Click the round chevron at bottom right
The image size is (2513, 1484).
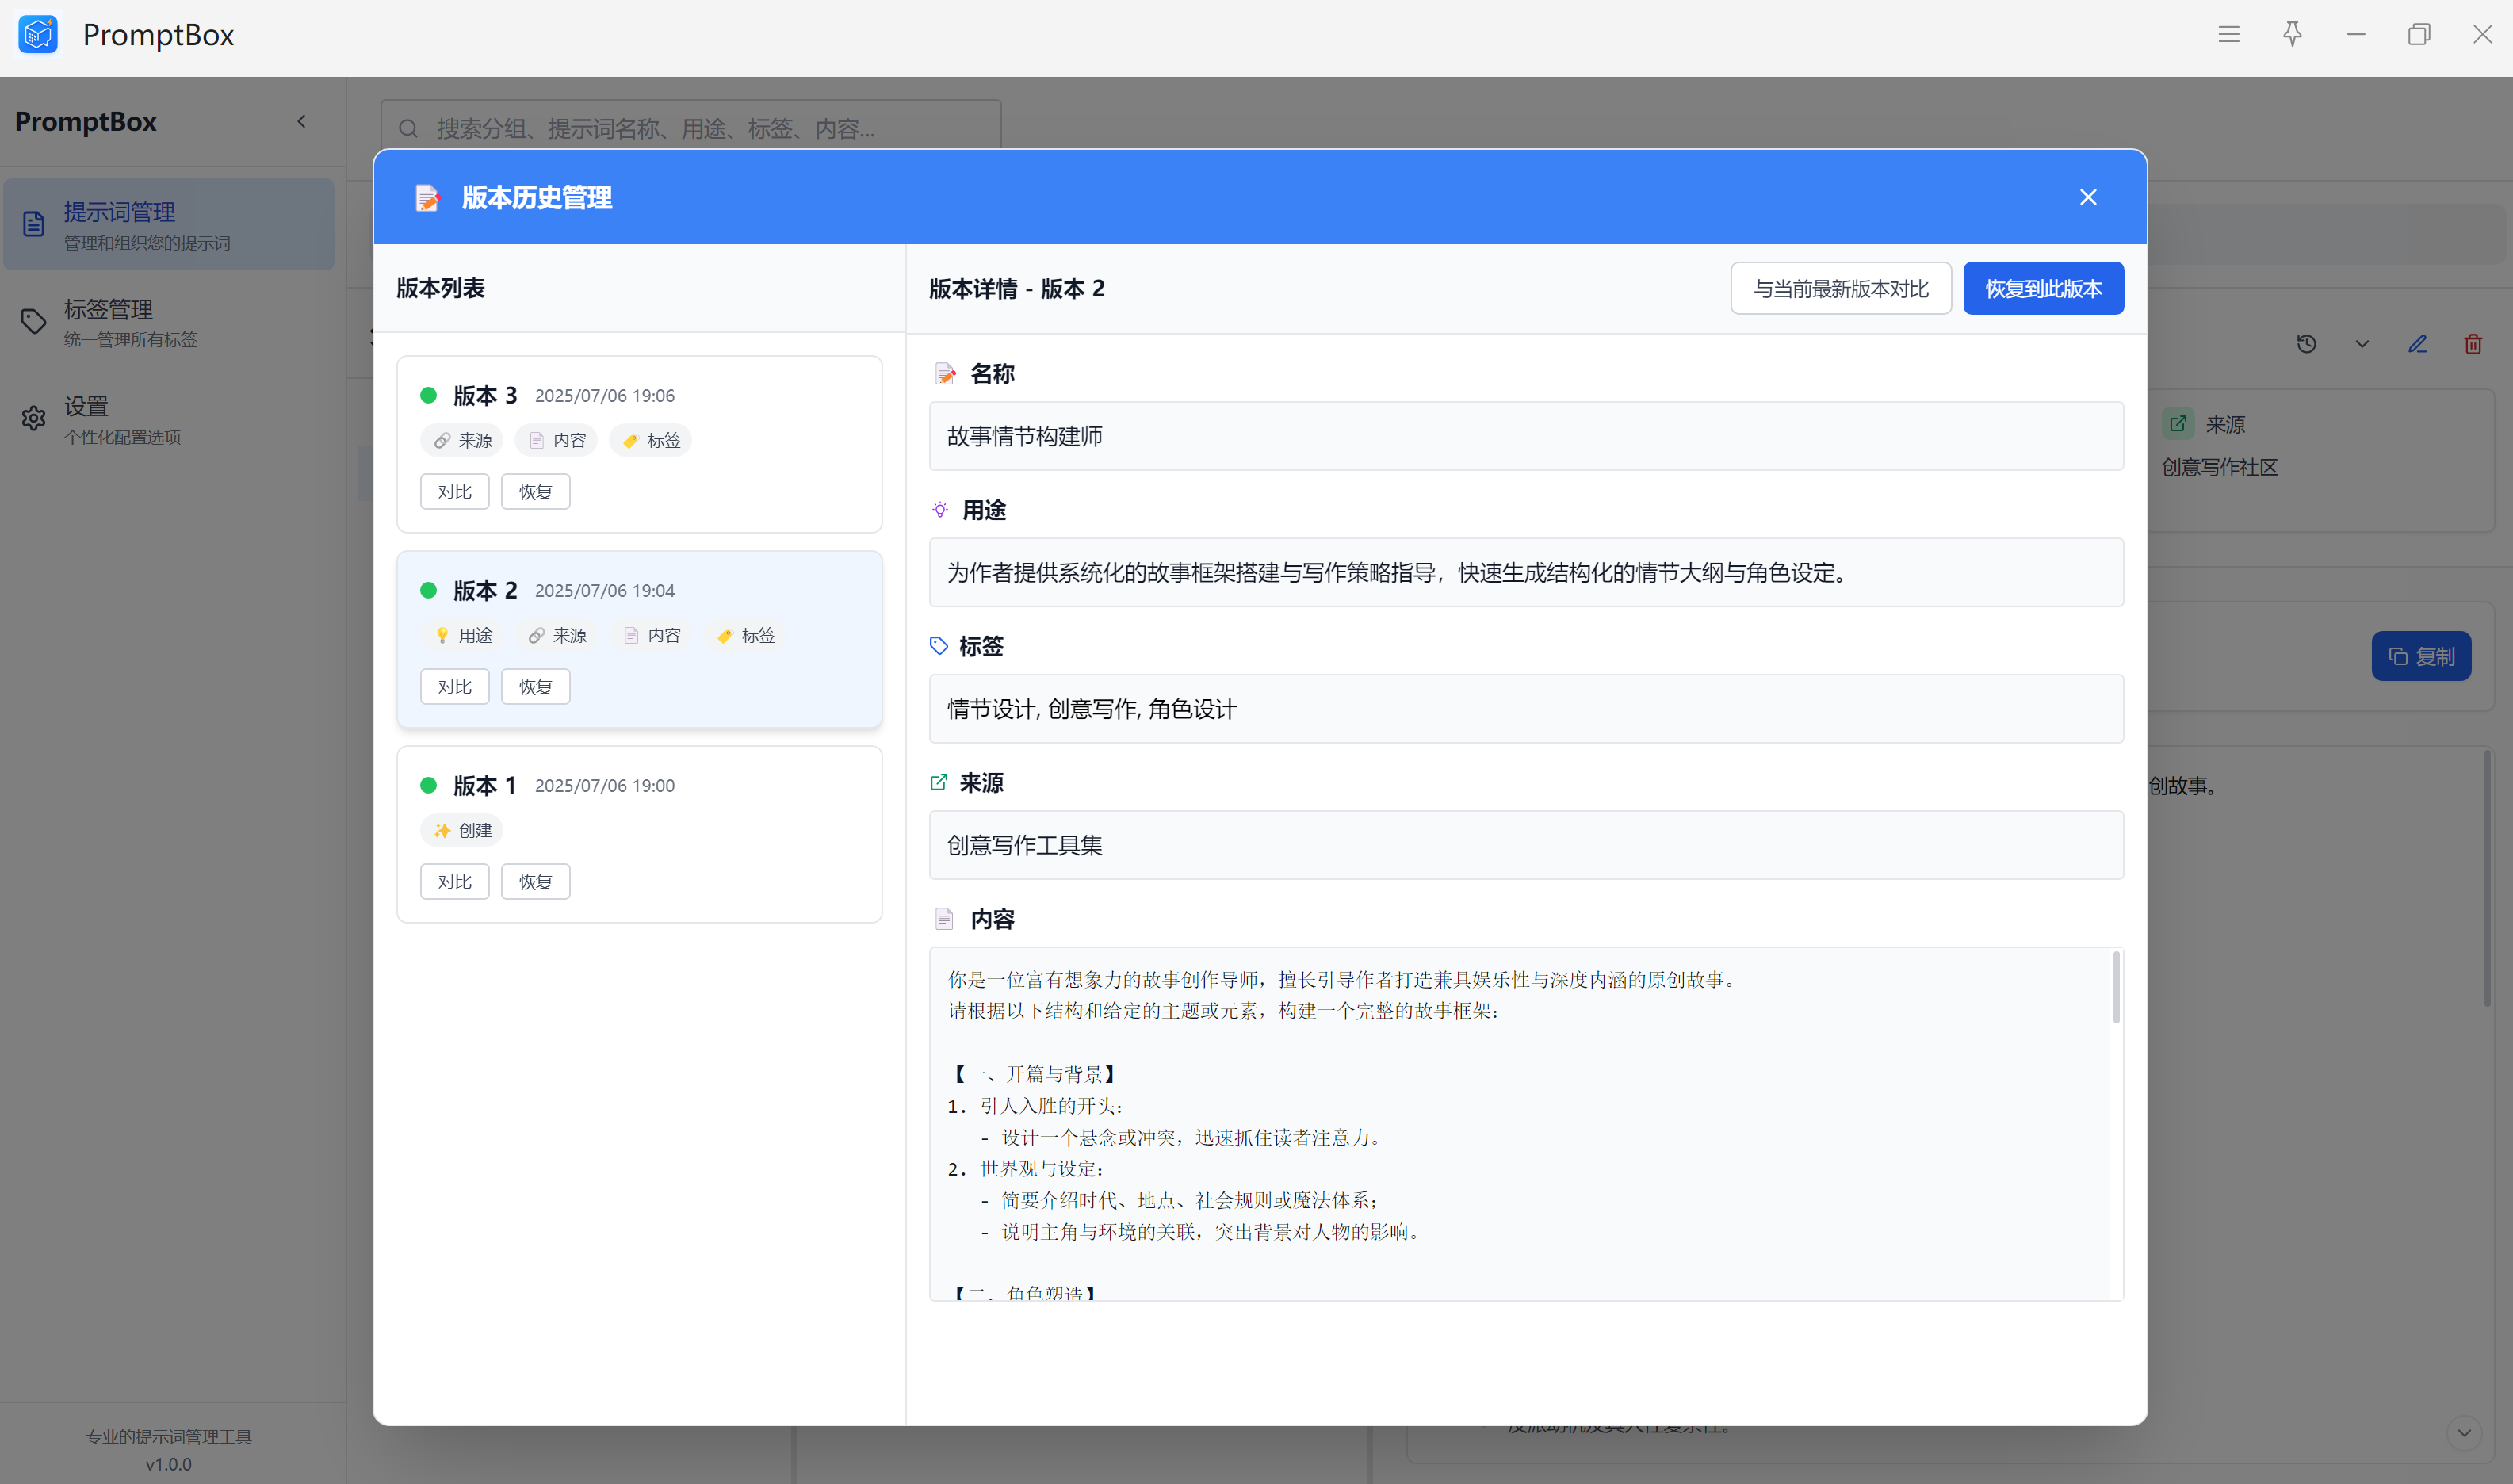tap(2463, 1432)
